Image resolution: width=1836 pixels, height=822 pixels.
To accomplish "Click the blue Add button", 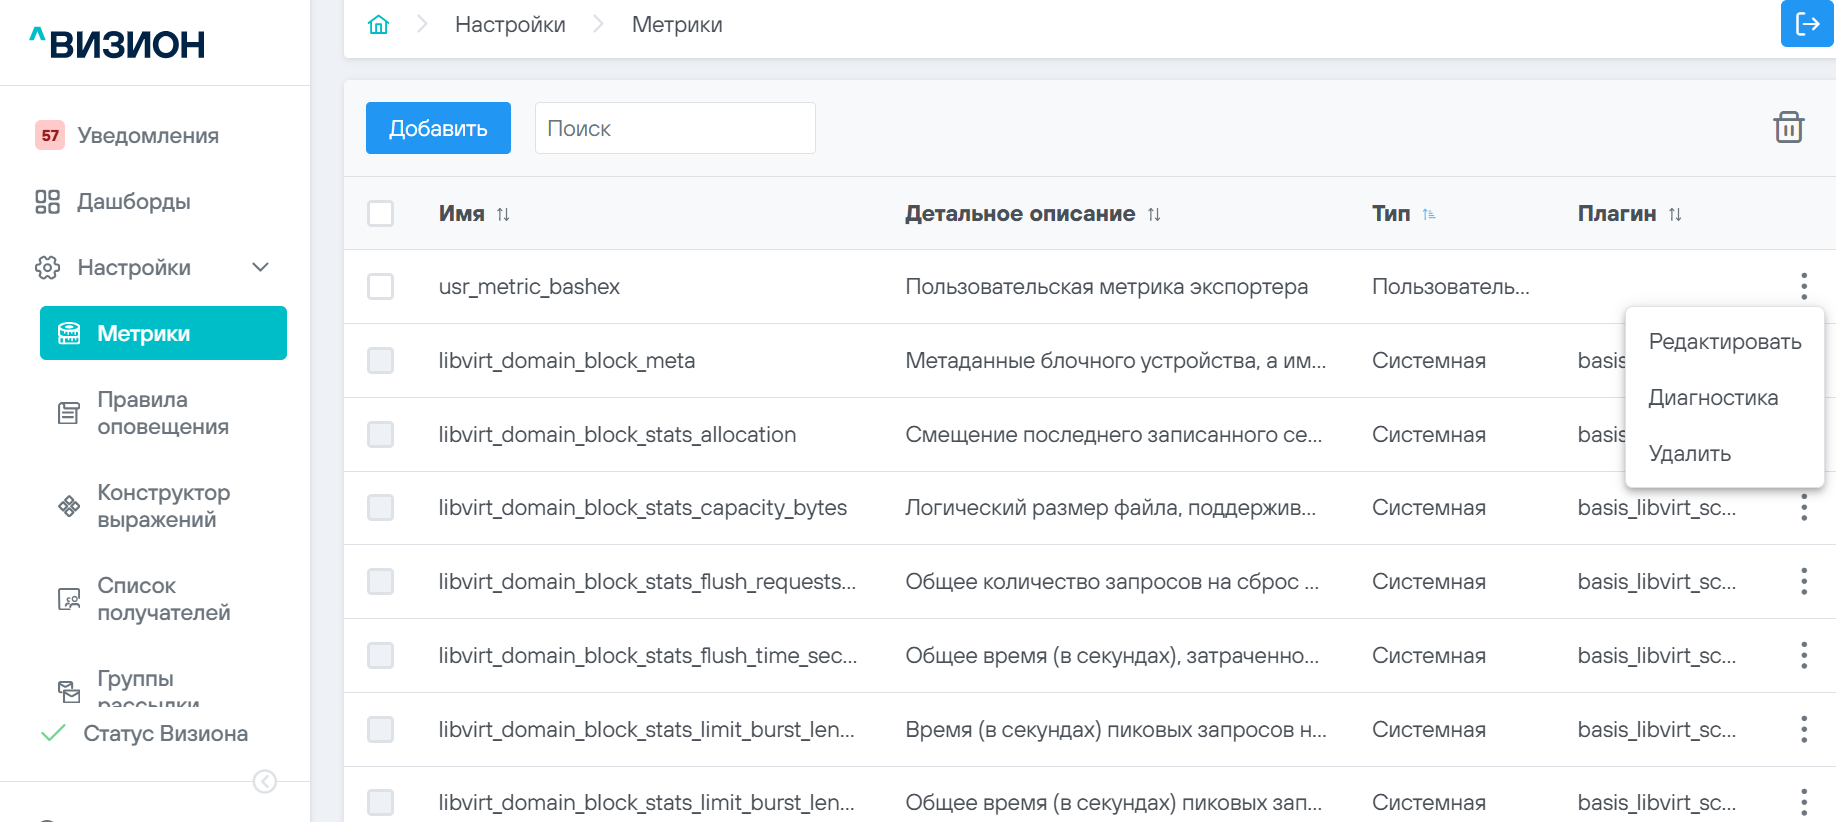I will coord(438,128).
